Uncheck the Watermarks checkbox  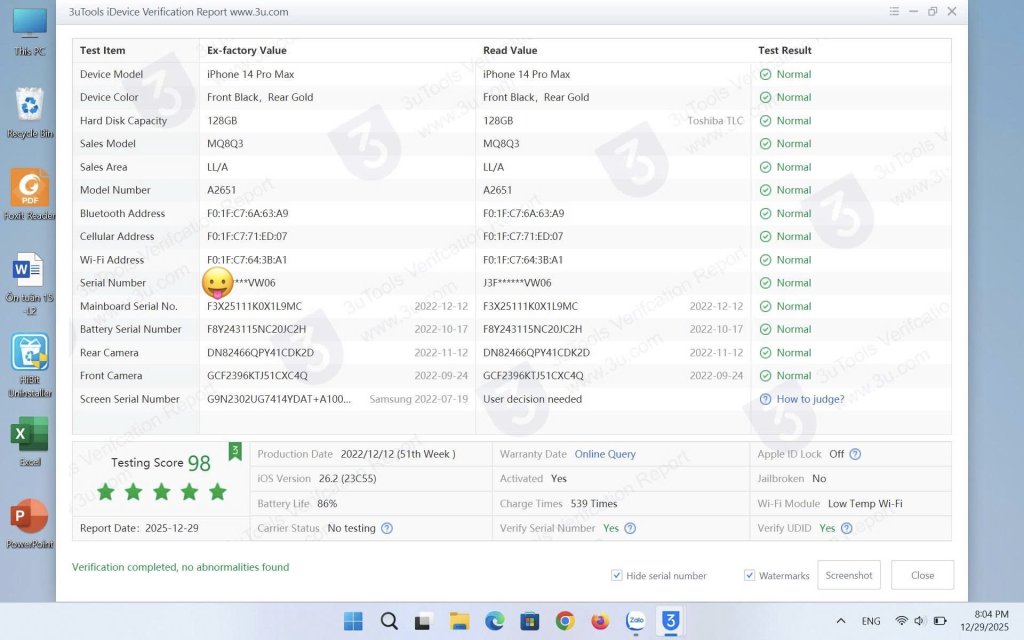coord(750,575)
